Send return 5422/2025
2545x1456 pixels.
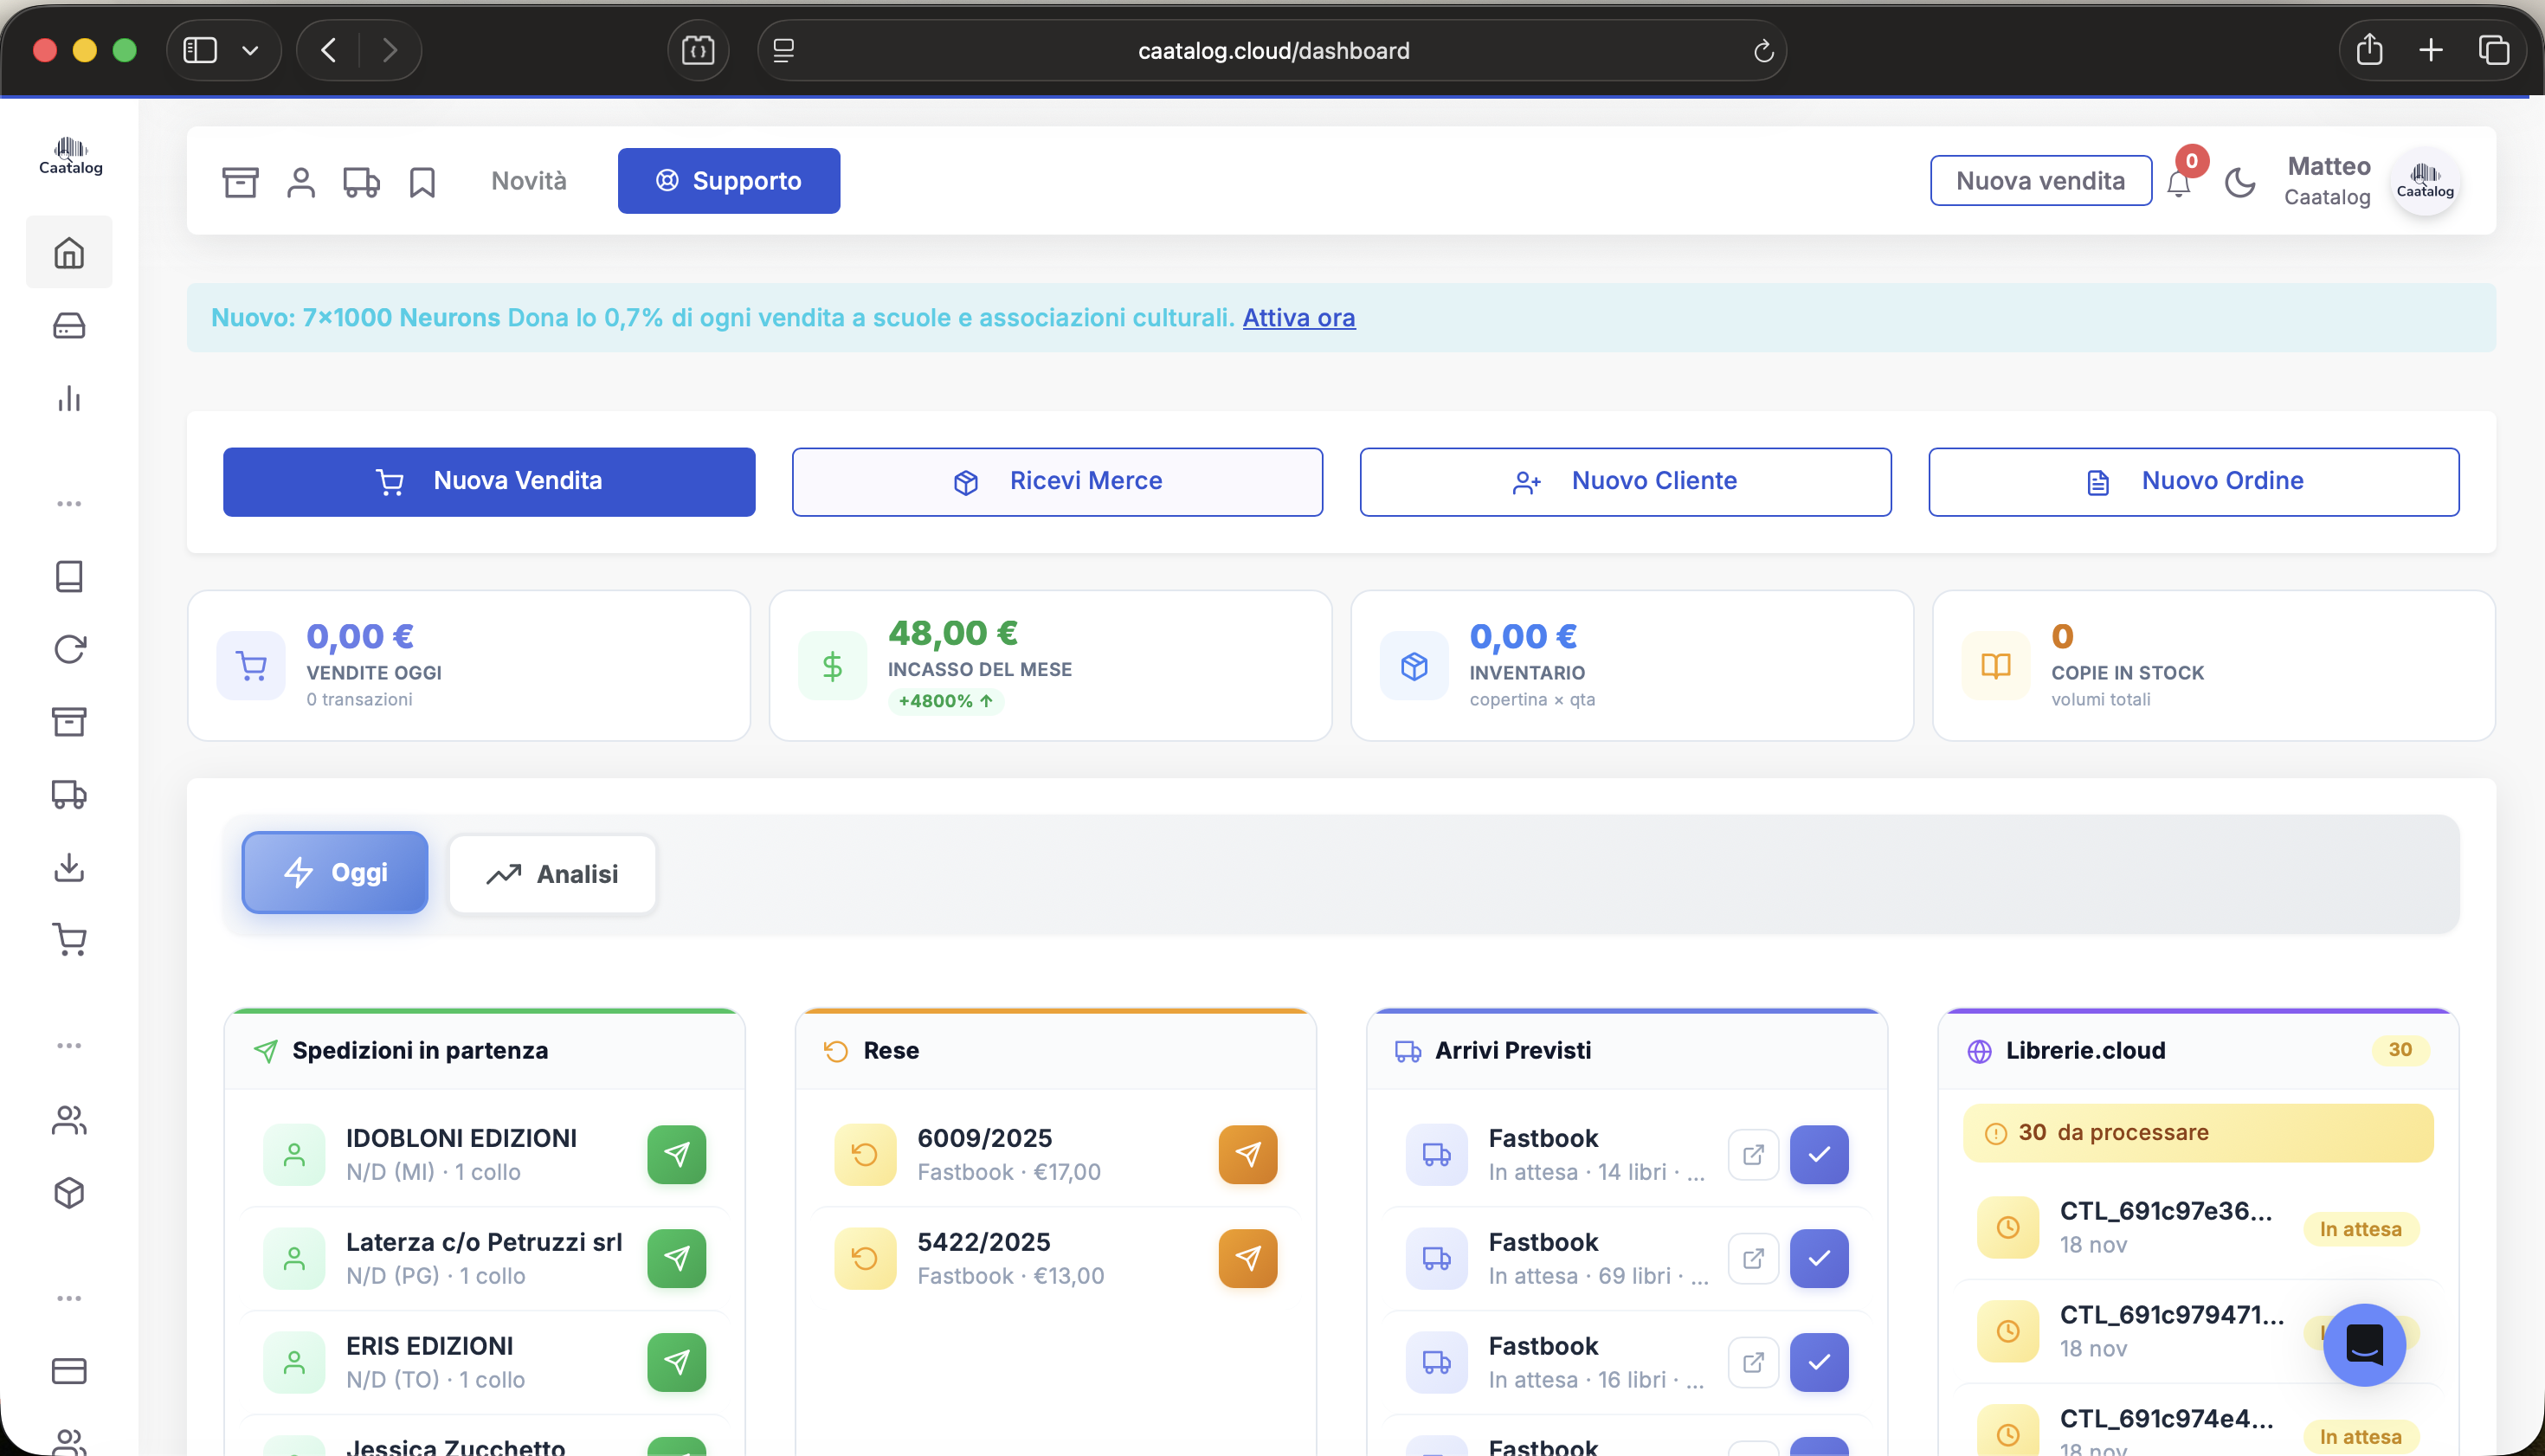click(x=1248, y=1258)
